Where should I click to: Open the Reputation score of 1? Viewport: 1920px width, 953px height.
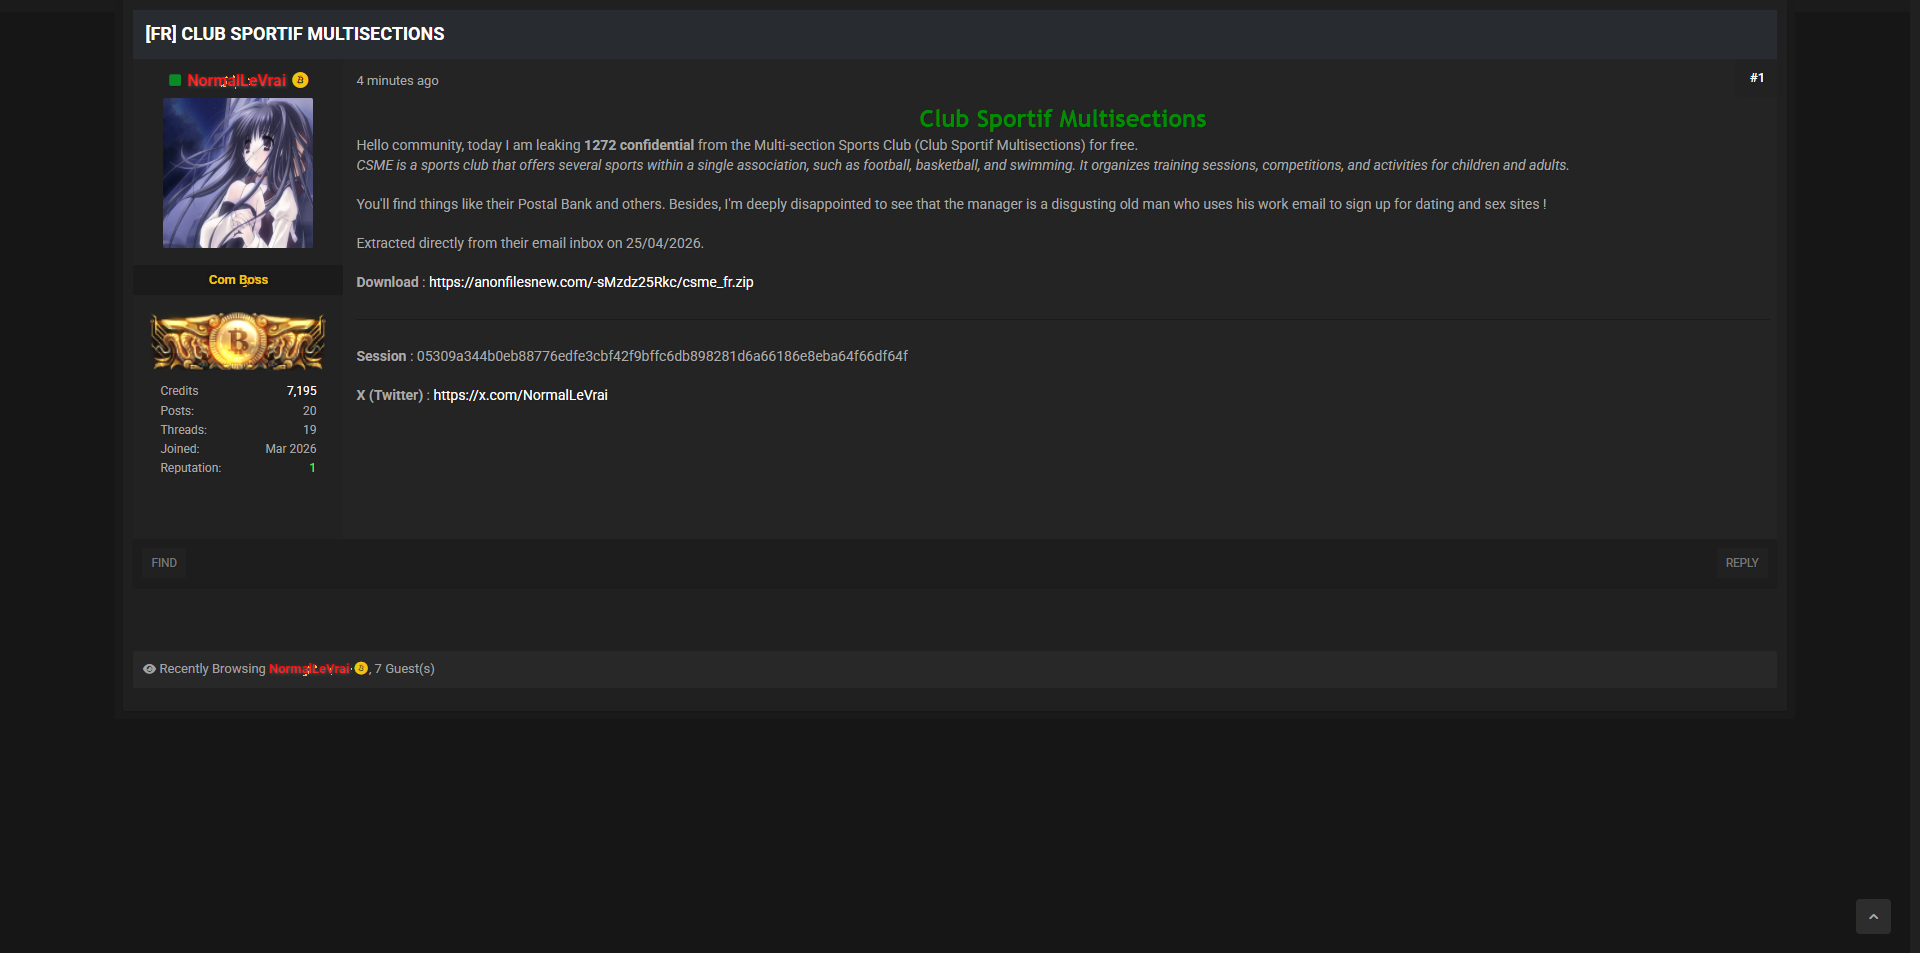312,468
